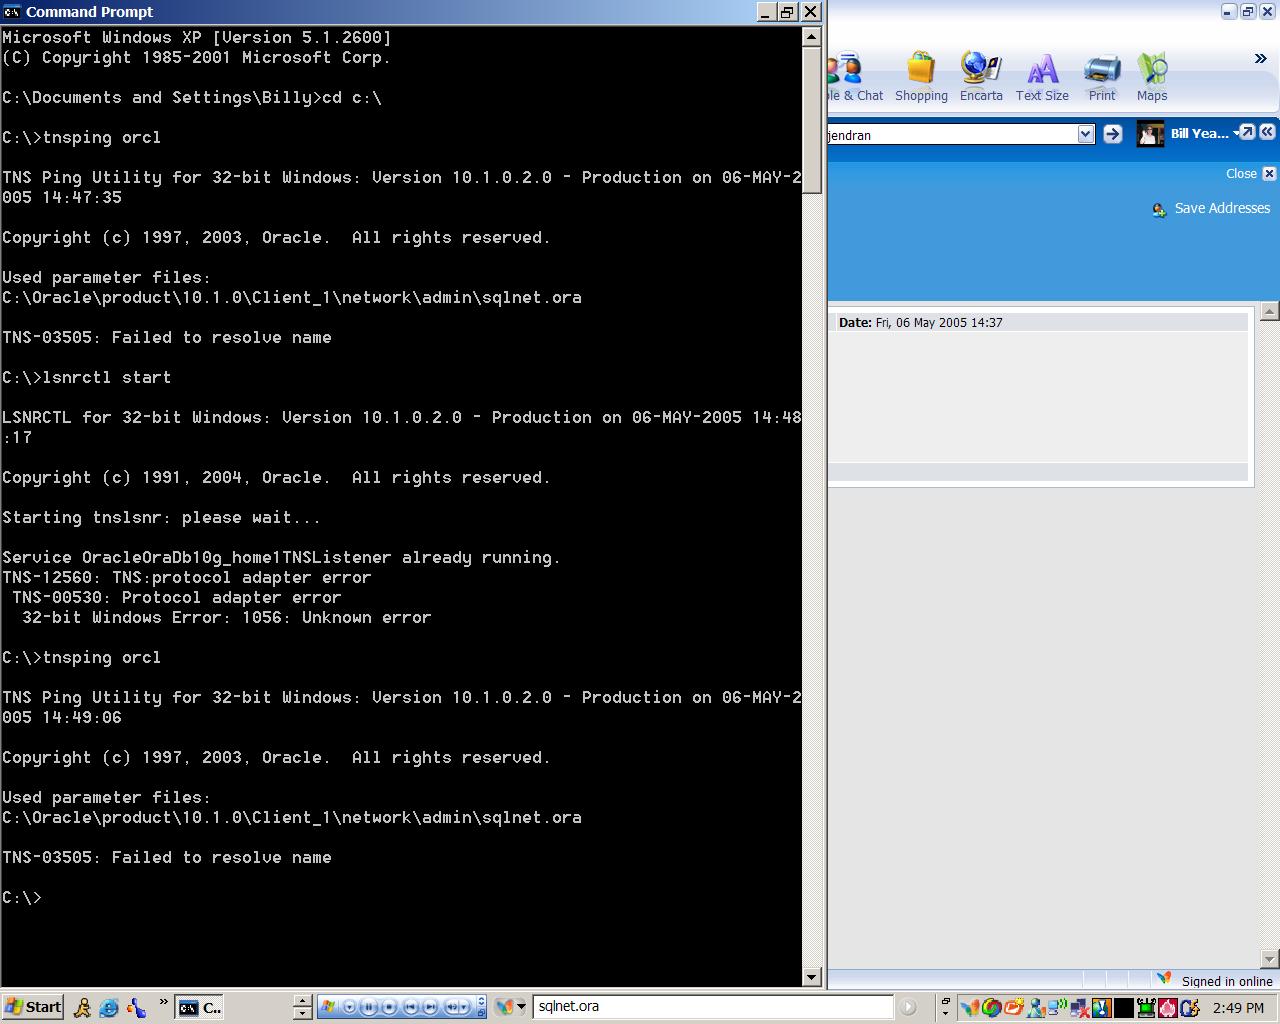The width and height of the screenshot is (1280, 1024).
Task: Click the Encarta globe icon
Action: [980, 77]
